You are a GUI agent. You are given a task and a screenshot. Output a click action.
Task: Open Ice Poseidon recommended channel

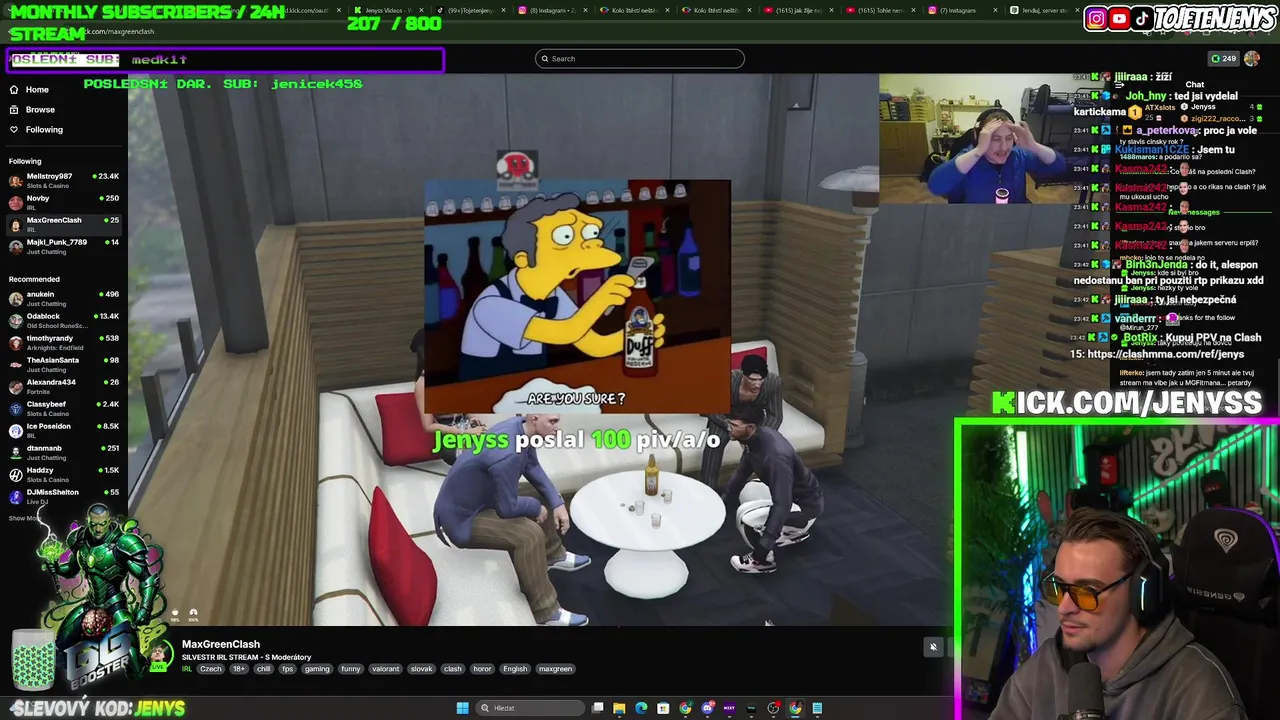(64, 430)
